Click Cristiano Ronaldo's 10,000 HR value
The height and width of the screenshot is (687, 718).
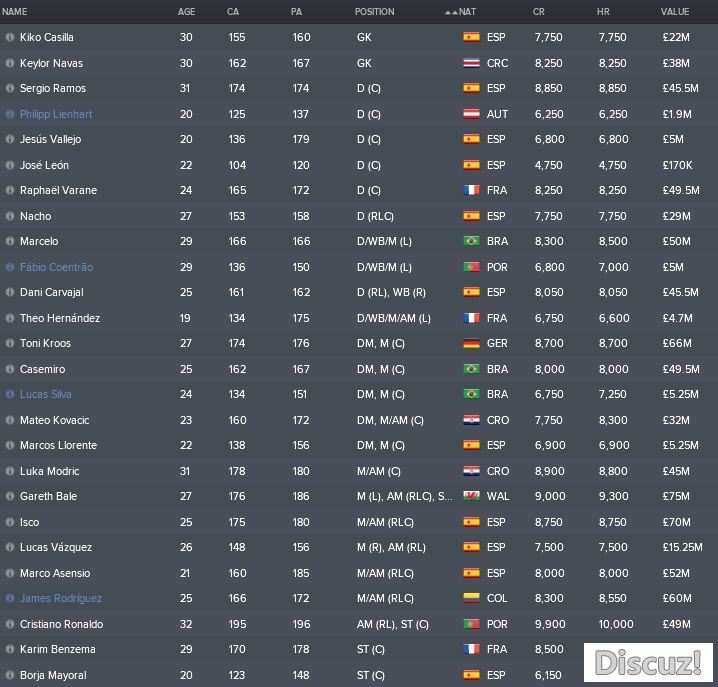click(616, 624)
